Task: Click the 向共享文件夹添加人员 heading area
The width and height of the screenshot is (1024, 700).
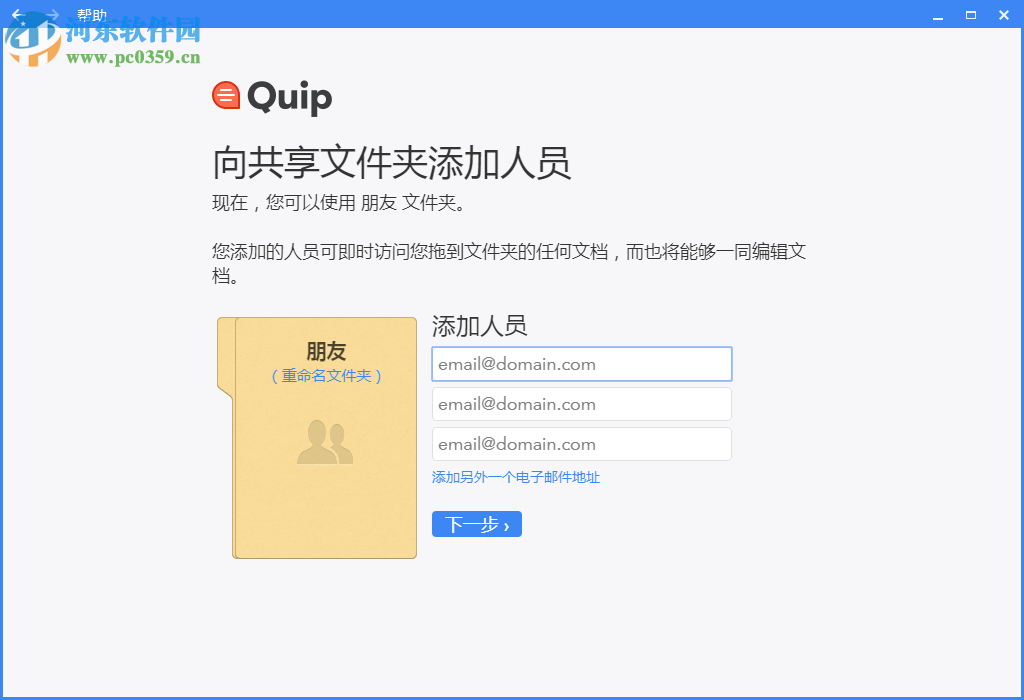Action: 392,164
